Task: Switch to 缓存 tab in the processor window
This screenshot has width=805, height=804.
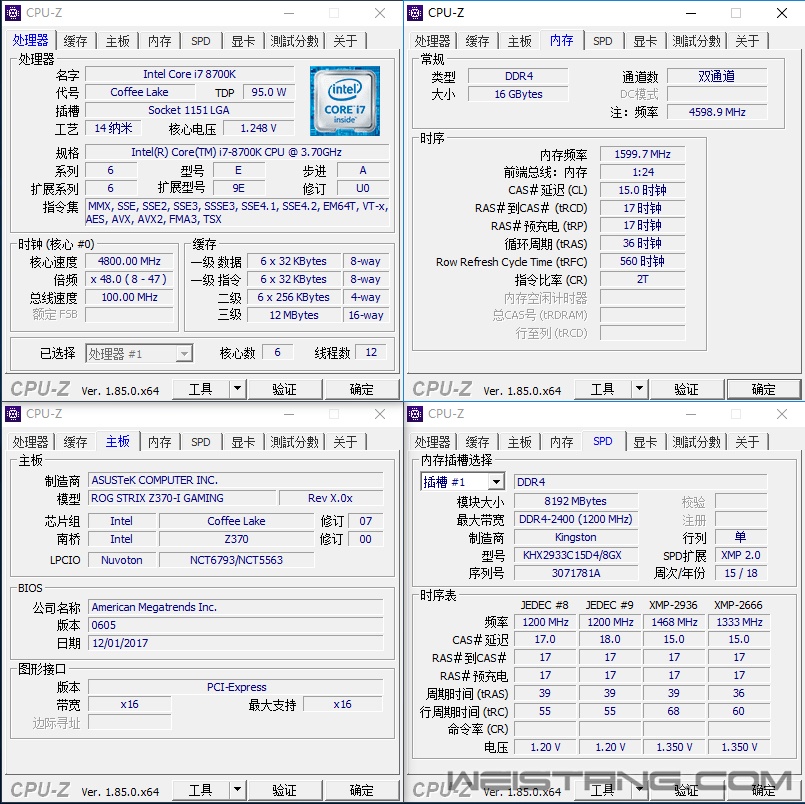Action: click(x=75, y=41)
